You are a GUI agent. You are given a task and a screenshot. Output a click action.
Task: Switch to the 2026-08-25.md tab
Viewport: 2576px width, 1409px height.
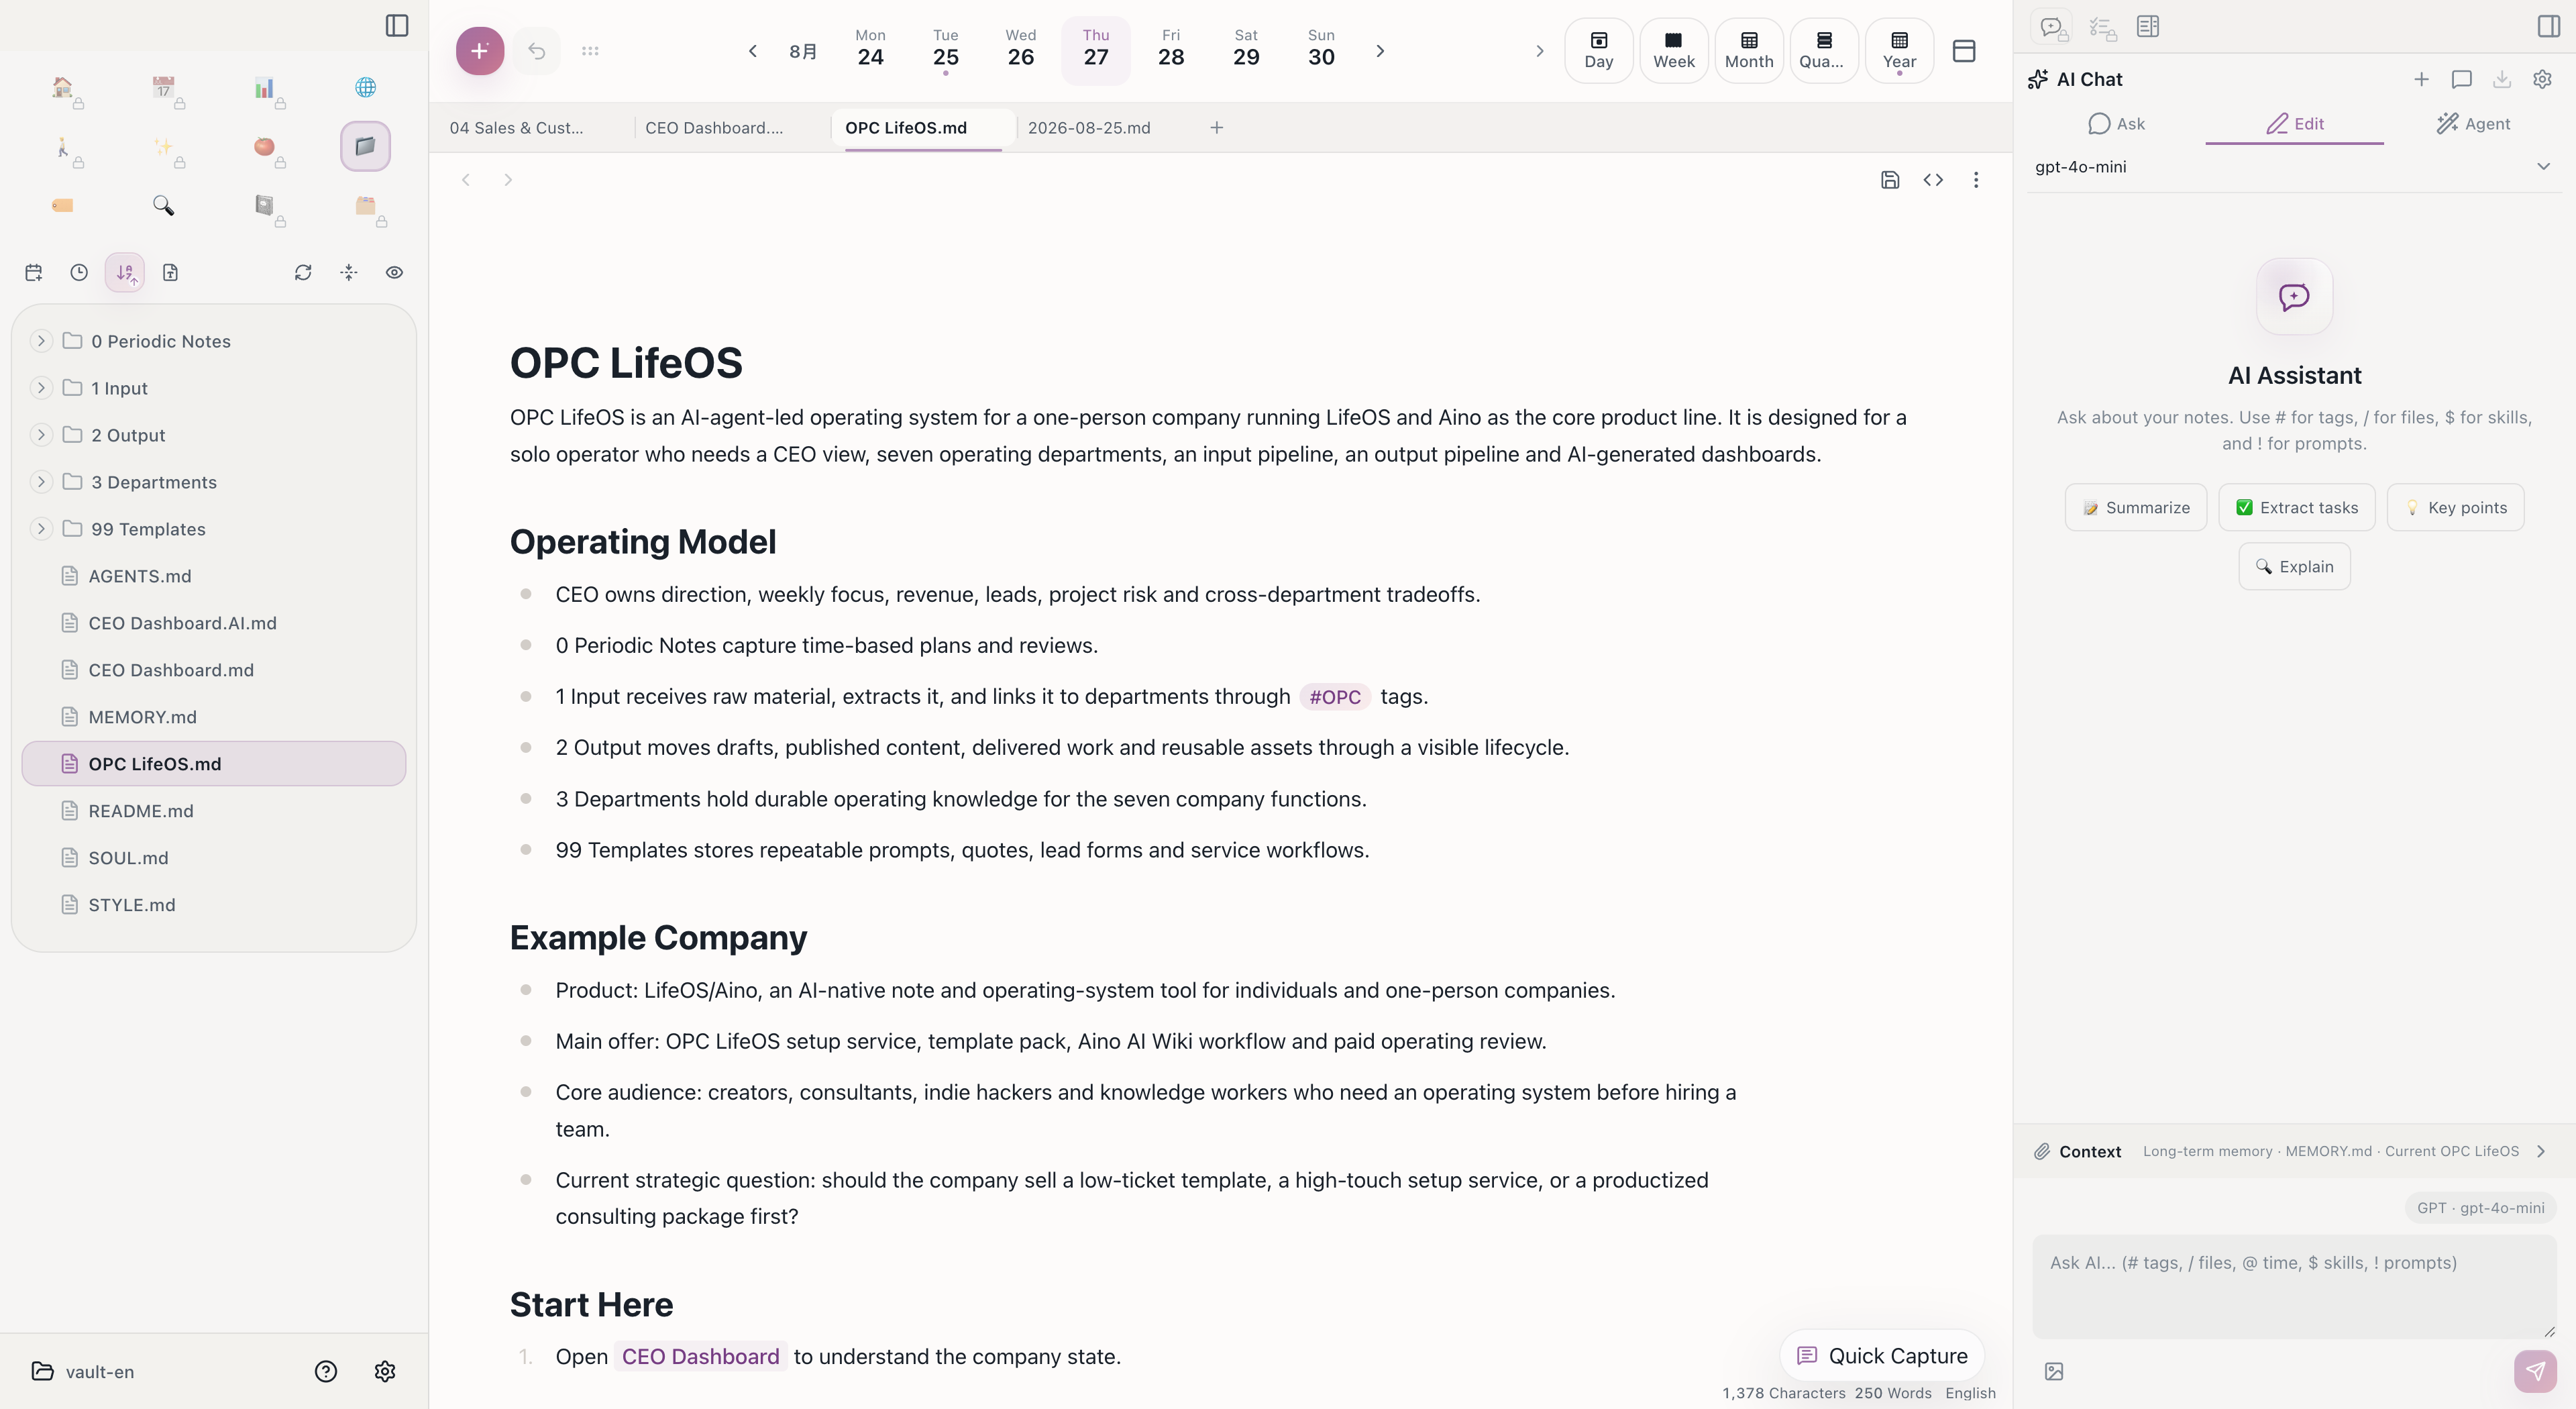coord(1089,128)
